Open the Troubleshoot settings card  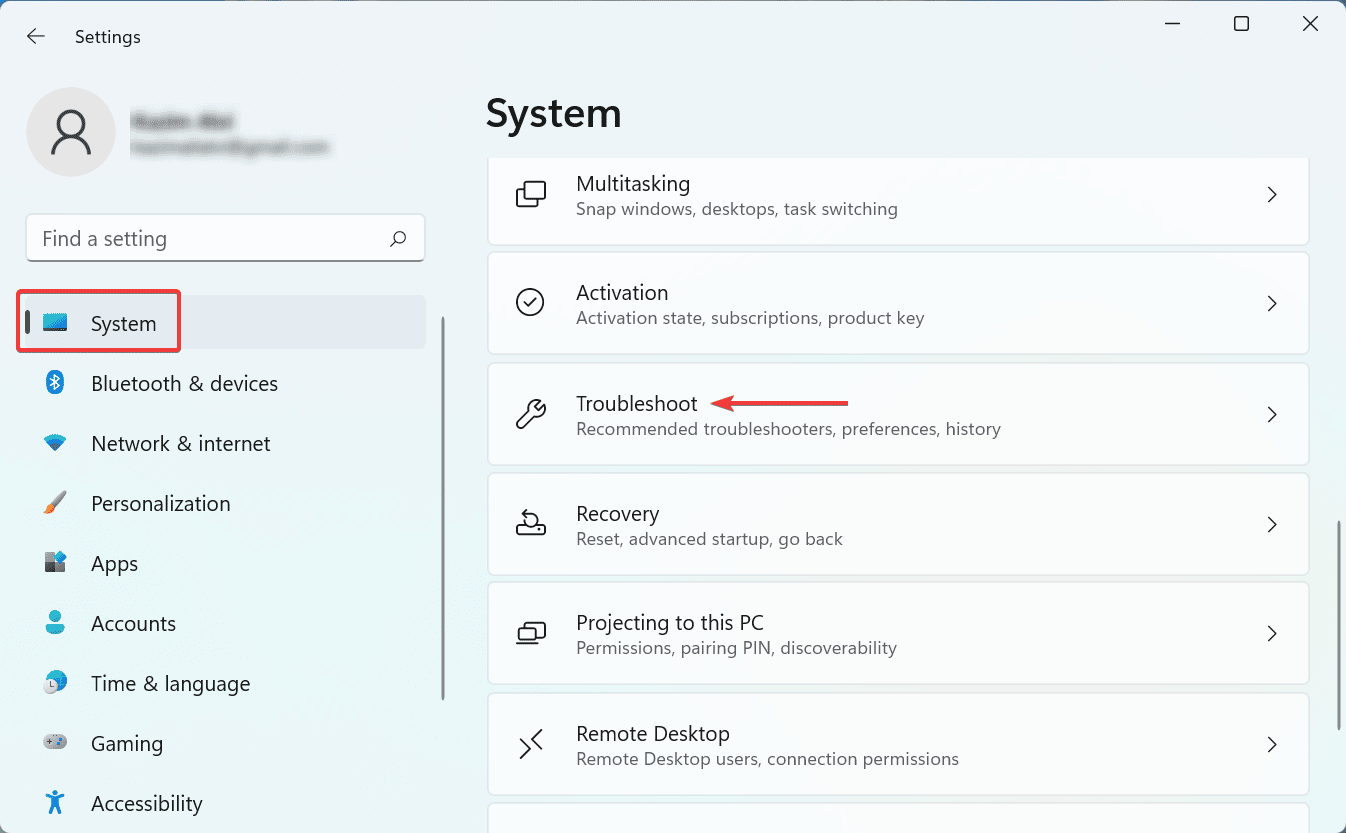click(898, 414)
